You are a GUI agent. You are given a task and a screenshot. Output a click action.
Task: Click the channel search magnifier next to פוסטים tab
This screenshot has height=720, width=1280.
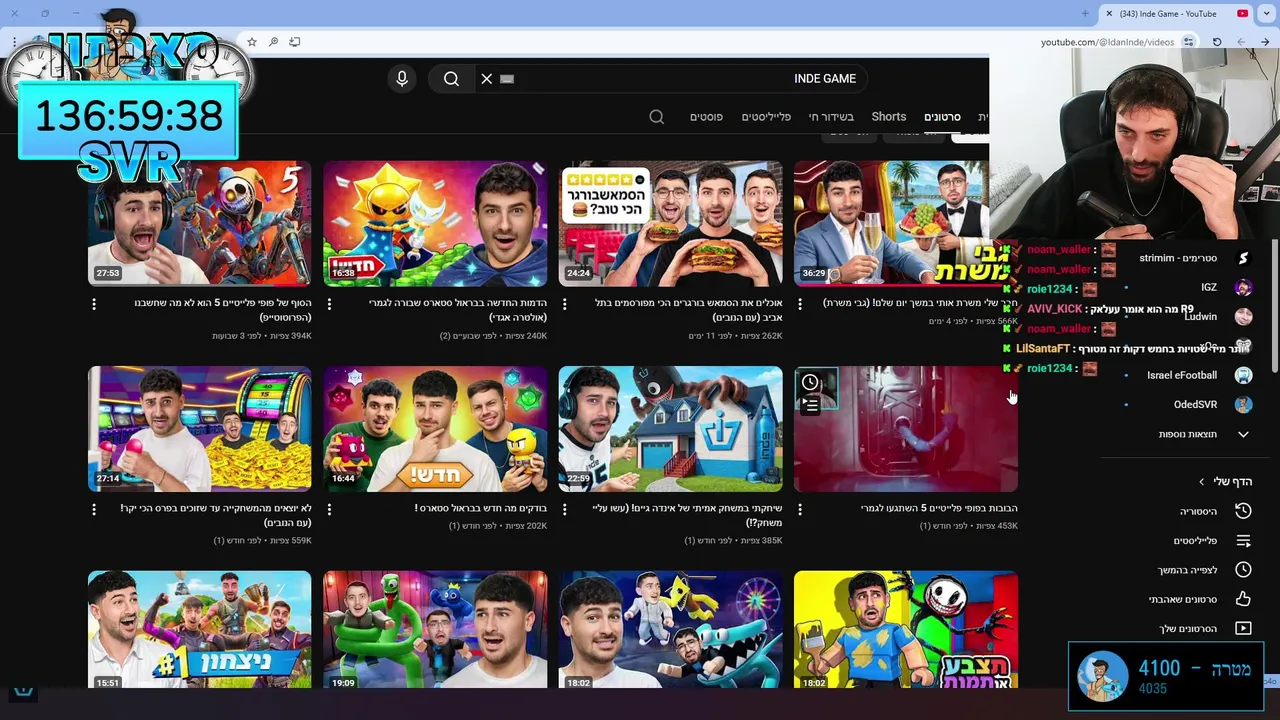657,117
